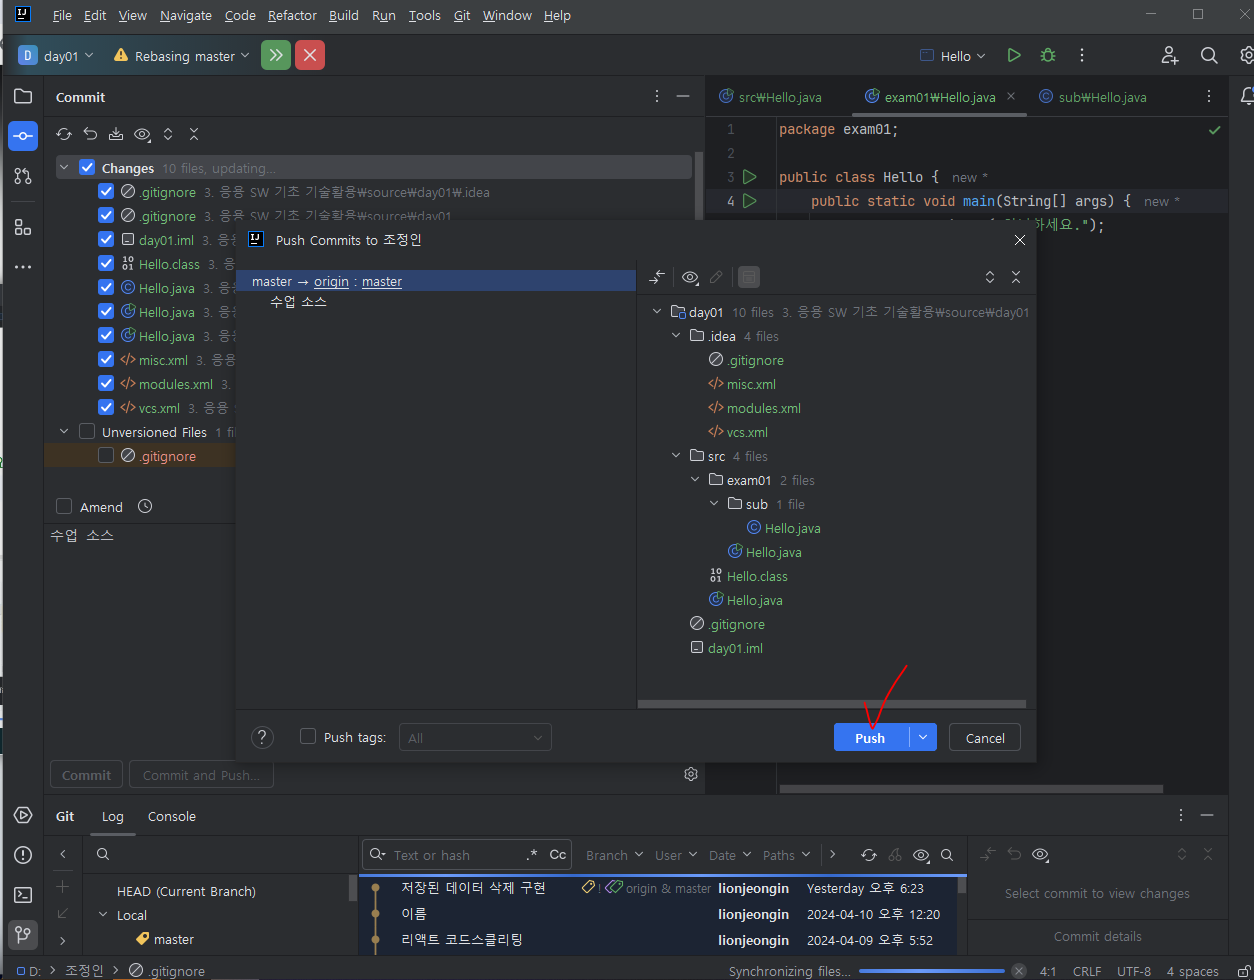Open Hello run configuration dropdown
Screen dimensions: 1254x980
[953, 56]
